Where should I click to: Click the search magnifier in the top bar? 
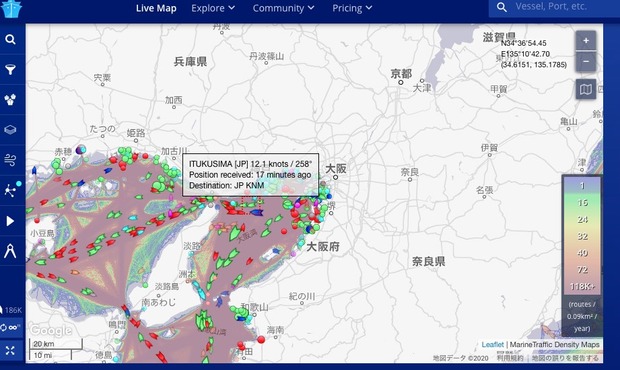pos(502,7)
